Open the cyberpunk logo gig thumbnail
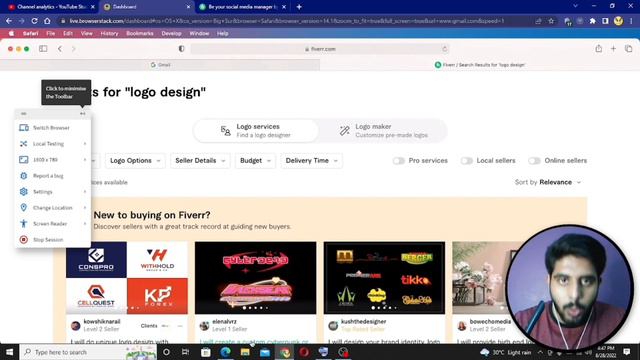640x360 pixels. point(256,278)
